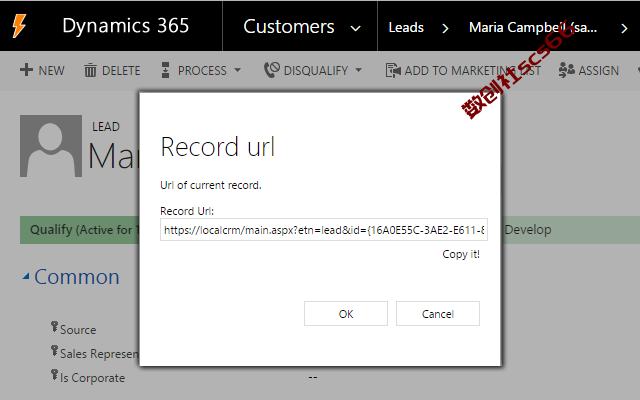This screenshot has height=400, width=640.
Task: Collapse the Common section triangle
Action: click(26, 277)
